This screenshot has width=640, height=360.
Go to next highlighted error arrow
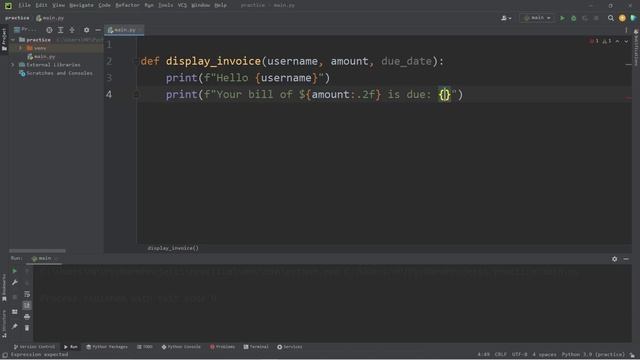click(626, 41)
